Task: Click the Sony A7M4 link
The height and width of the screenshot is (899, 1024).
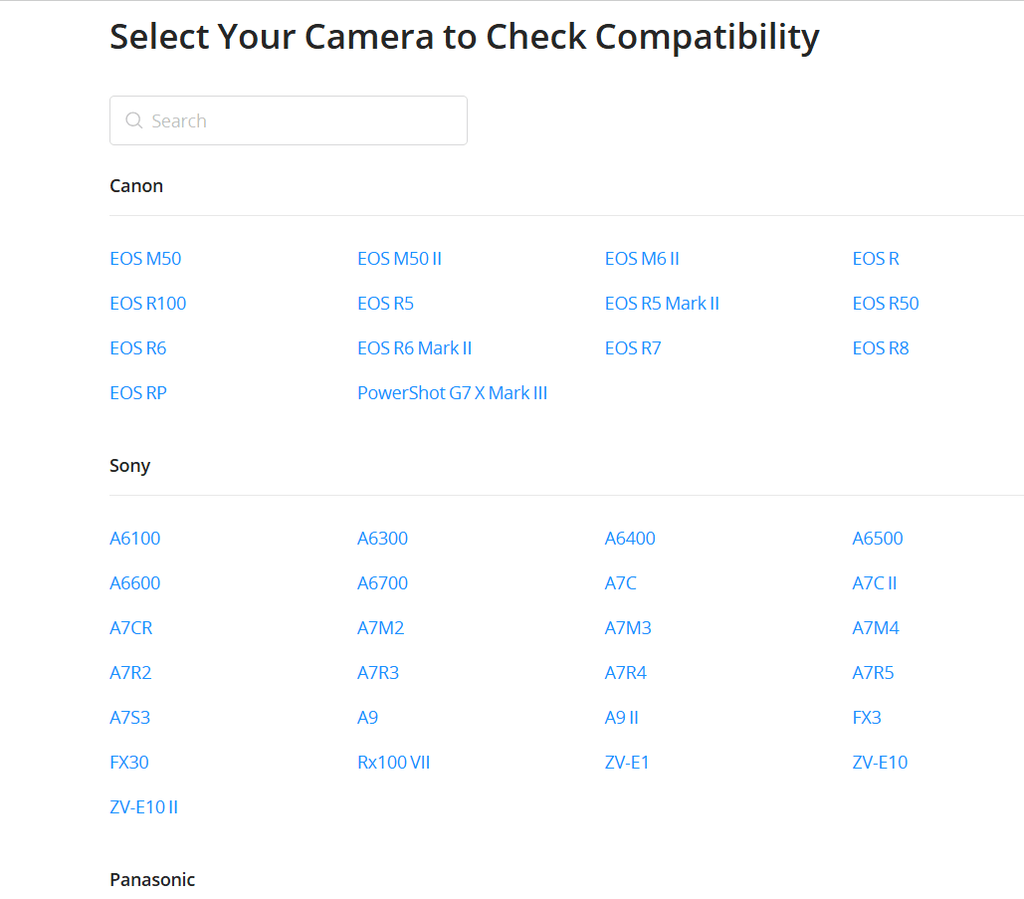Action: pyautogui.click(x=875, y=629)
